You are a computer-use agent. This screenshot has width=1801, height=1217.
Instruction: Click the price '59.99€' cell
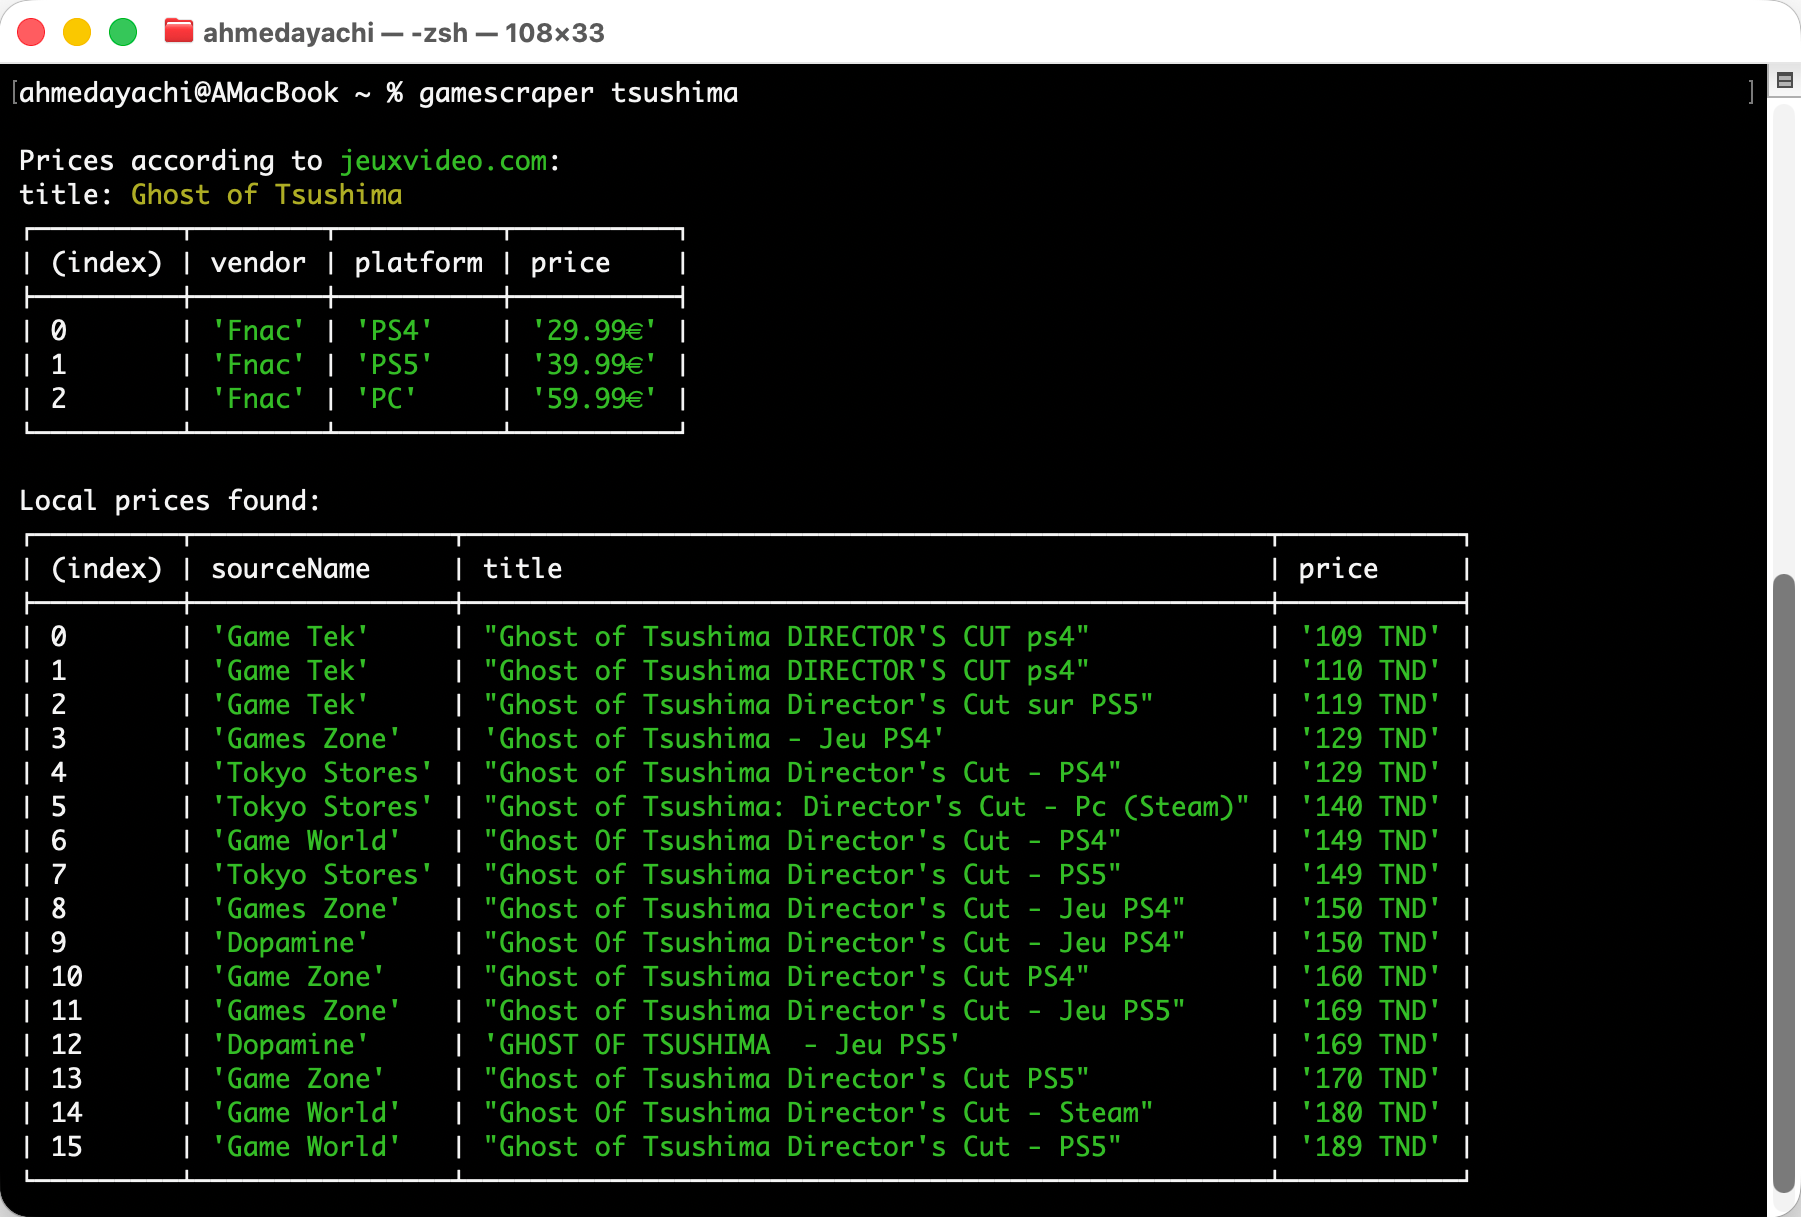tap(594, 399)
